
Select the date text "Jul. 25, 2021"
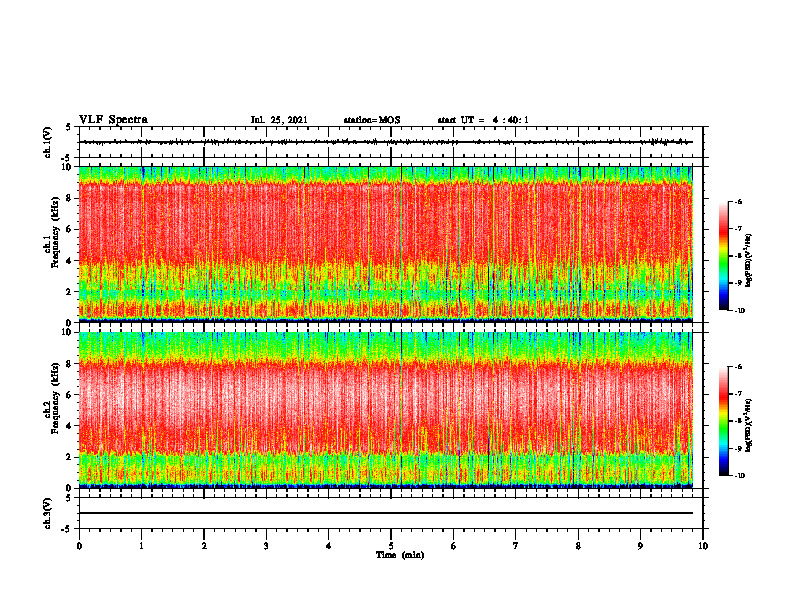[x=279, y=120]
